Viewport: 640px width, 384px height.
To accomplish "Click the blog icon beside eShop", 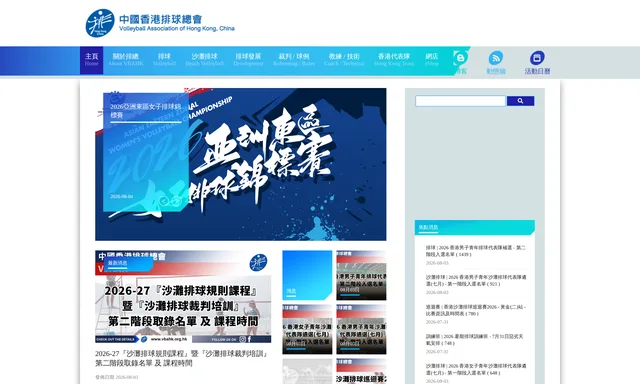I will (x=460, y=58).
